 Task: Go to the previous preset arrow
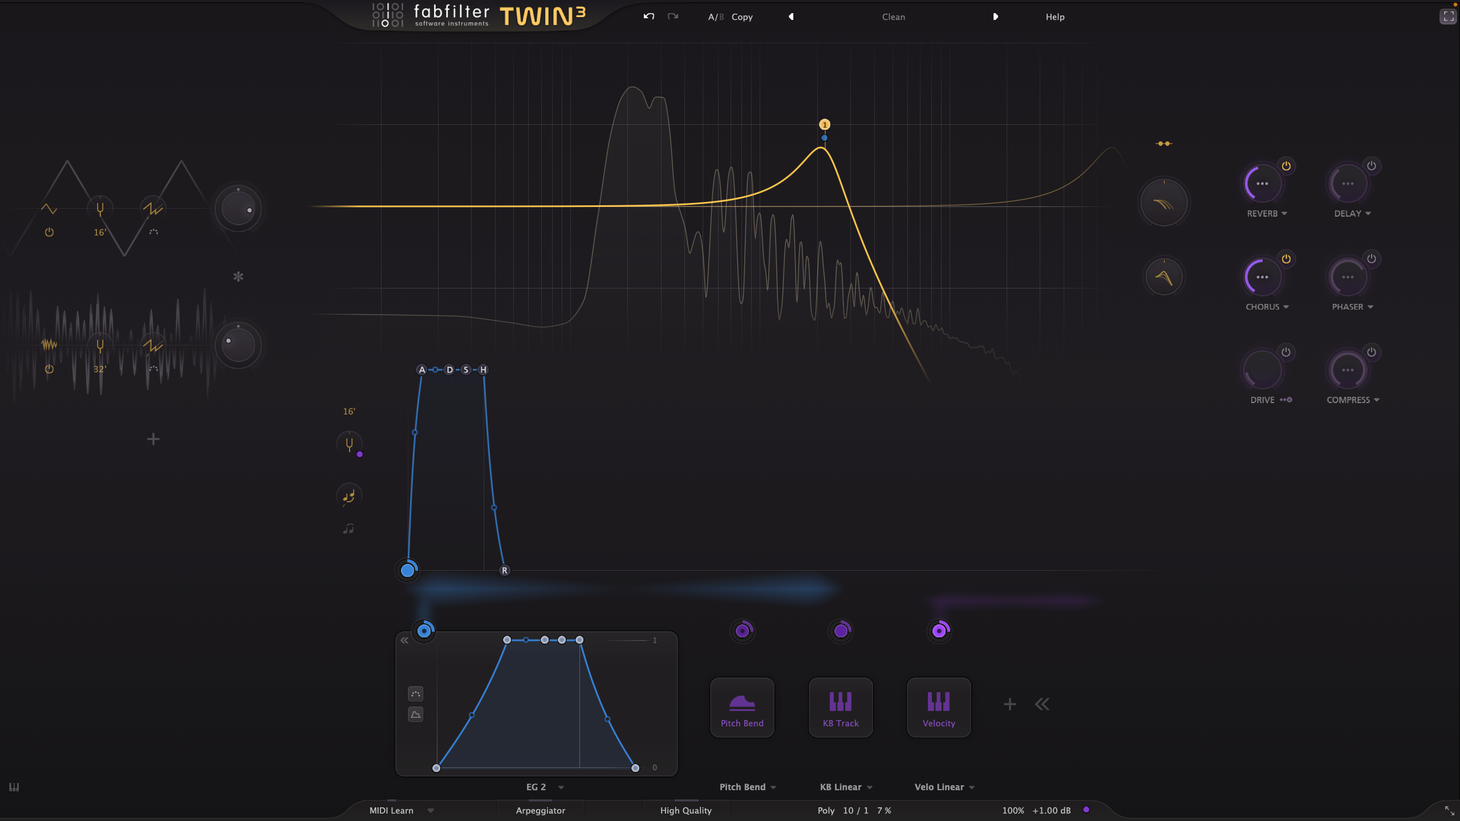pos(791,17)
